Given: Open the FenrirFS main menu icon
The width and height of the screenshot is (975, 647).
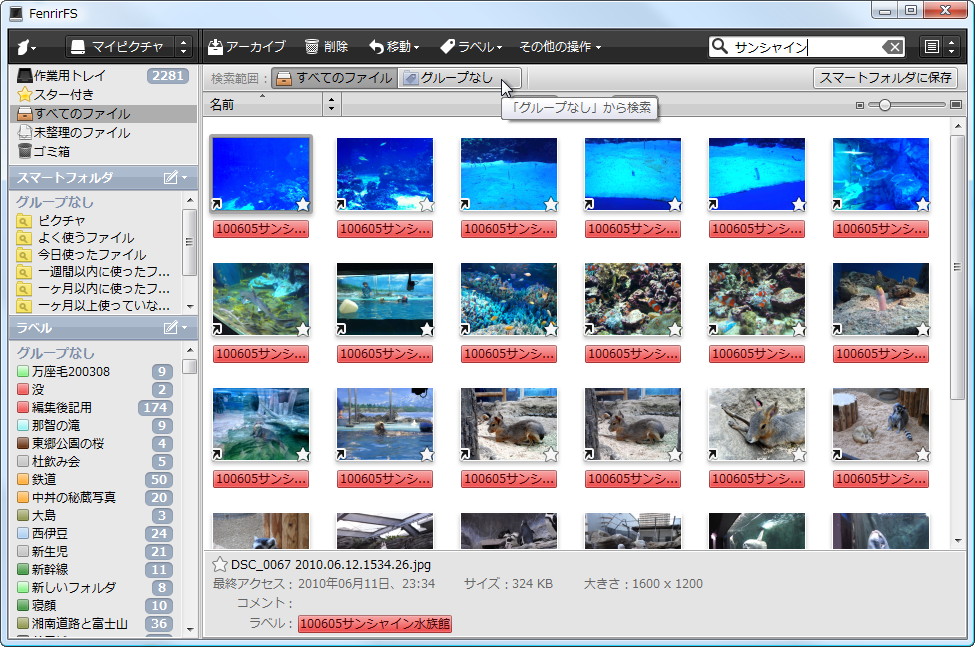Looking at the screenshot, I should (26, 47).
